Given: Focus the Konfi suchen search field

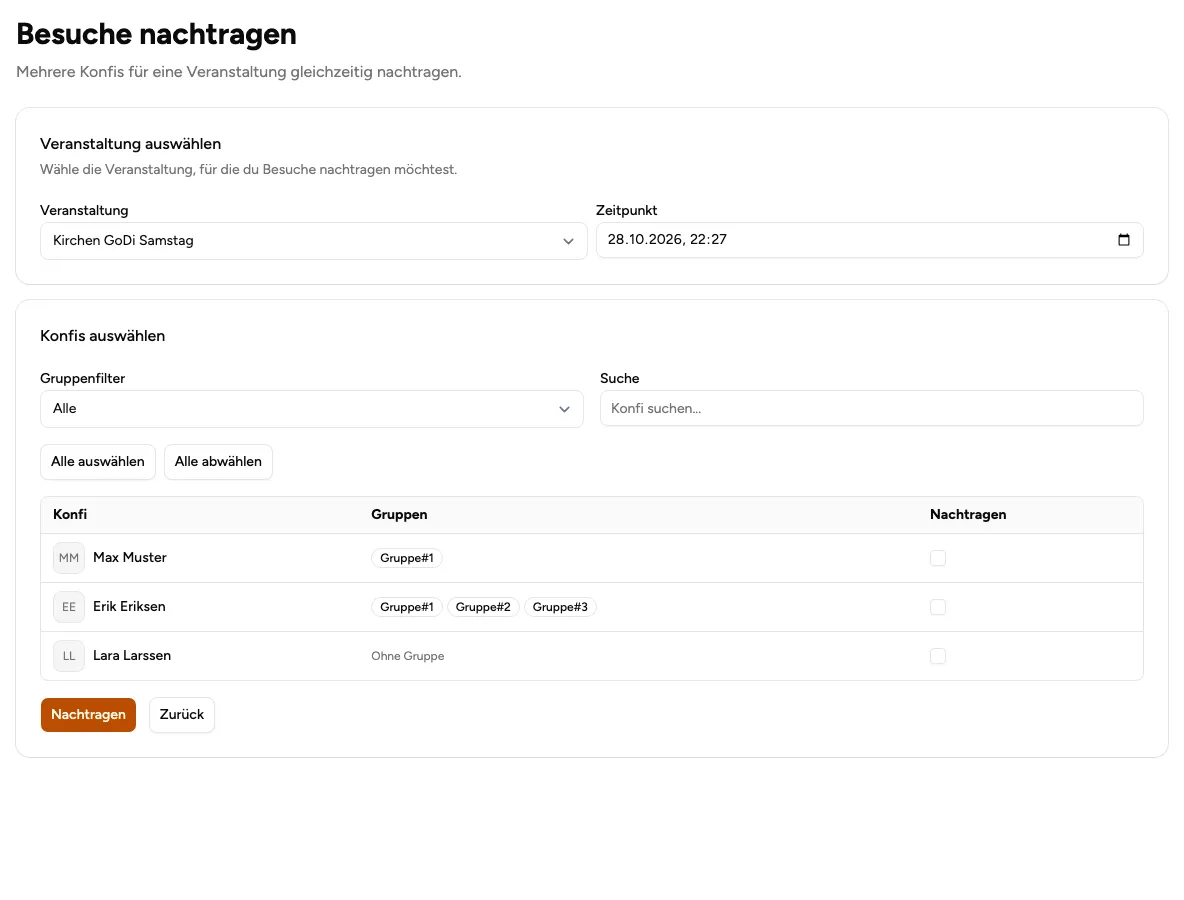Looking at the screenshot, I should click(x=871, y=408).
